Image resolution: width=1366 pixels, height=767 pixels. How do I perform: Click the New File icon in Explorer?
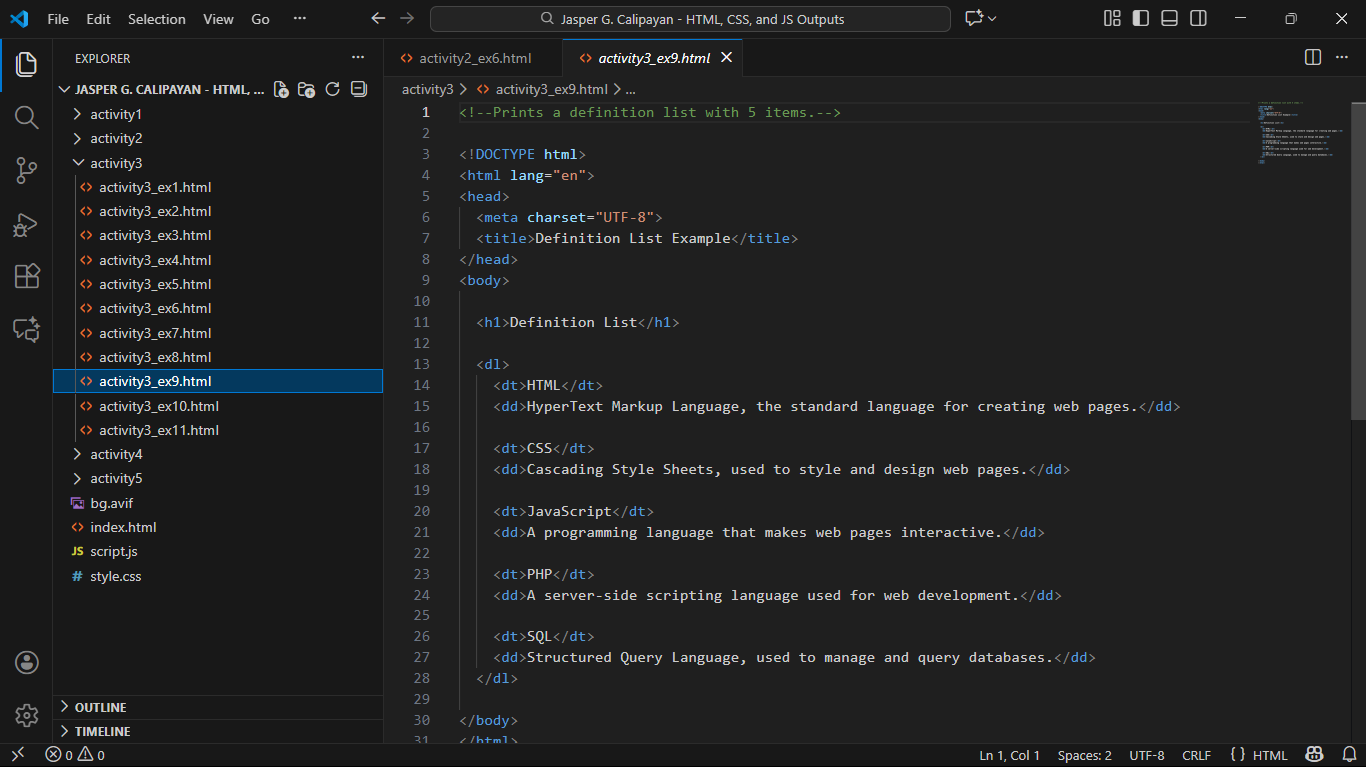pyautogui.click(x=281, y=89)
